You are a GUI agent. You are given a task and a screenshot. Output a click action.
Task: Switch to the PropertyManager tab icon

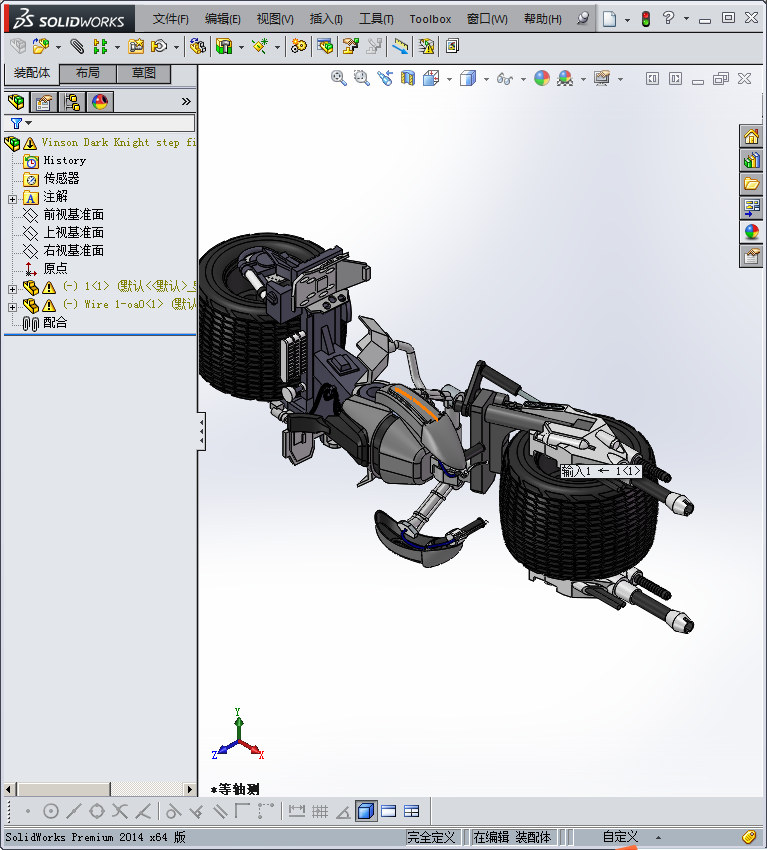[44, 101]
